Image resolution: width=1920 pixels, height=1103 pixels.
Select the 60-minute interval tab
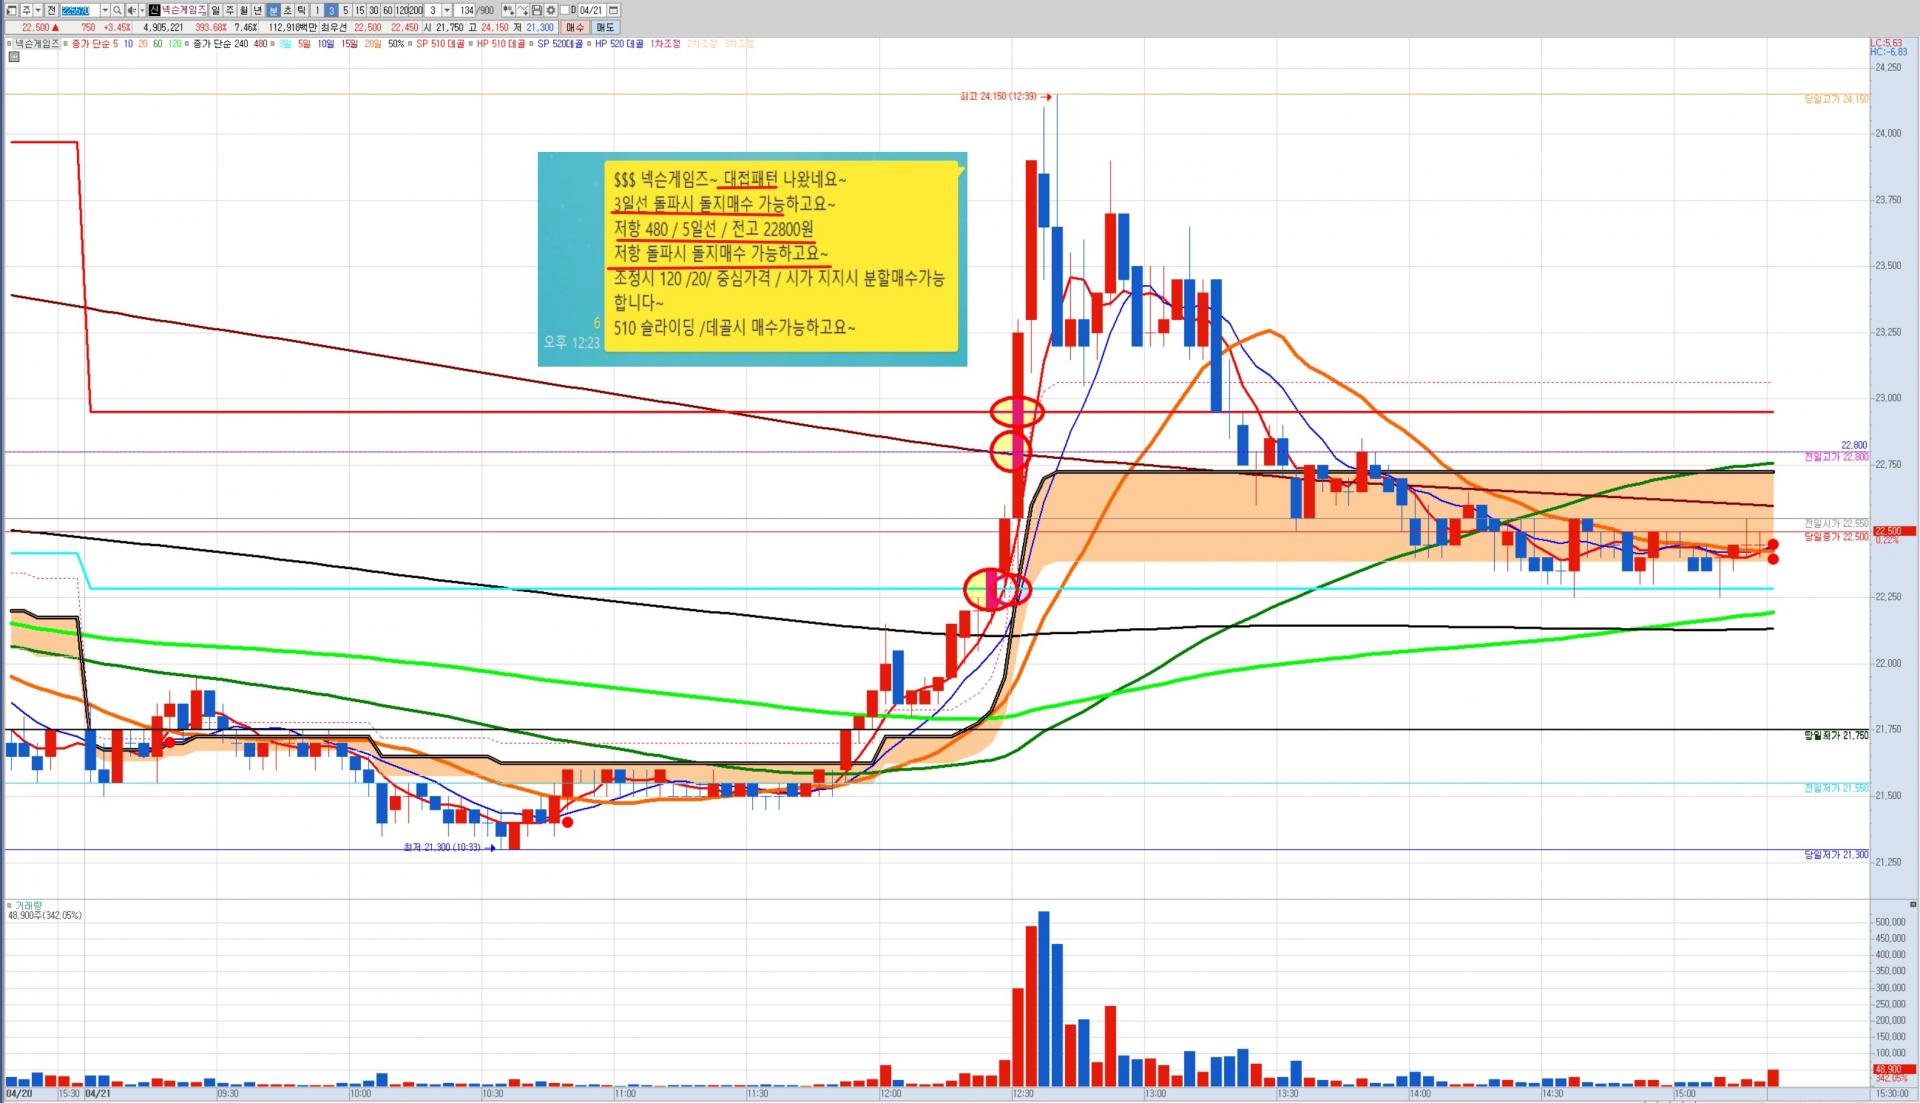point(387,10)
